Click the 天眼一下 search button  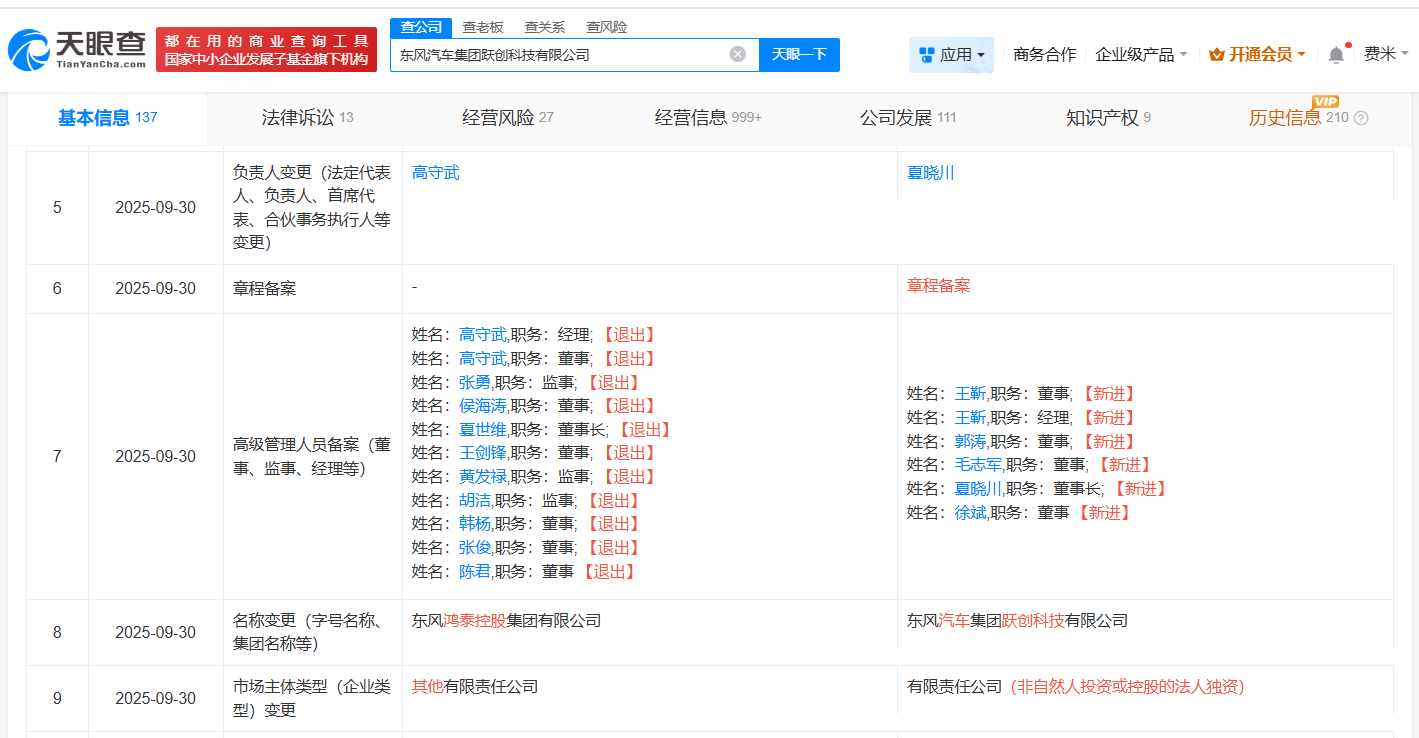(800, 55)
